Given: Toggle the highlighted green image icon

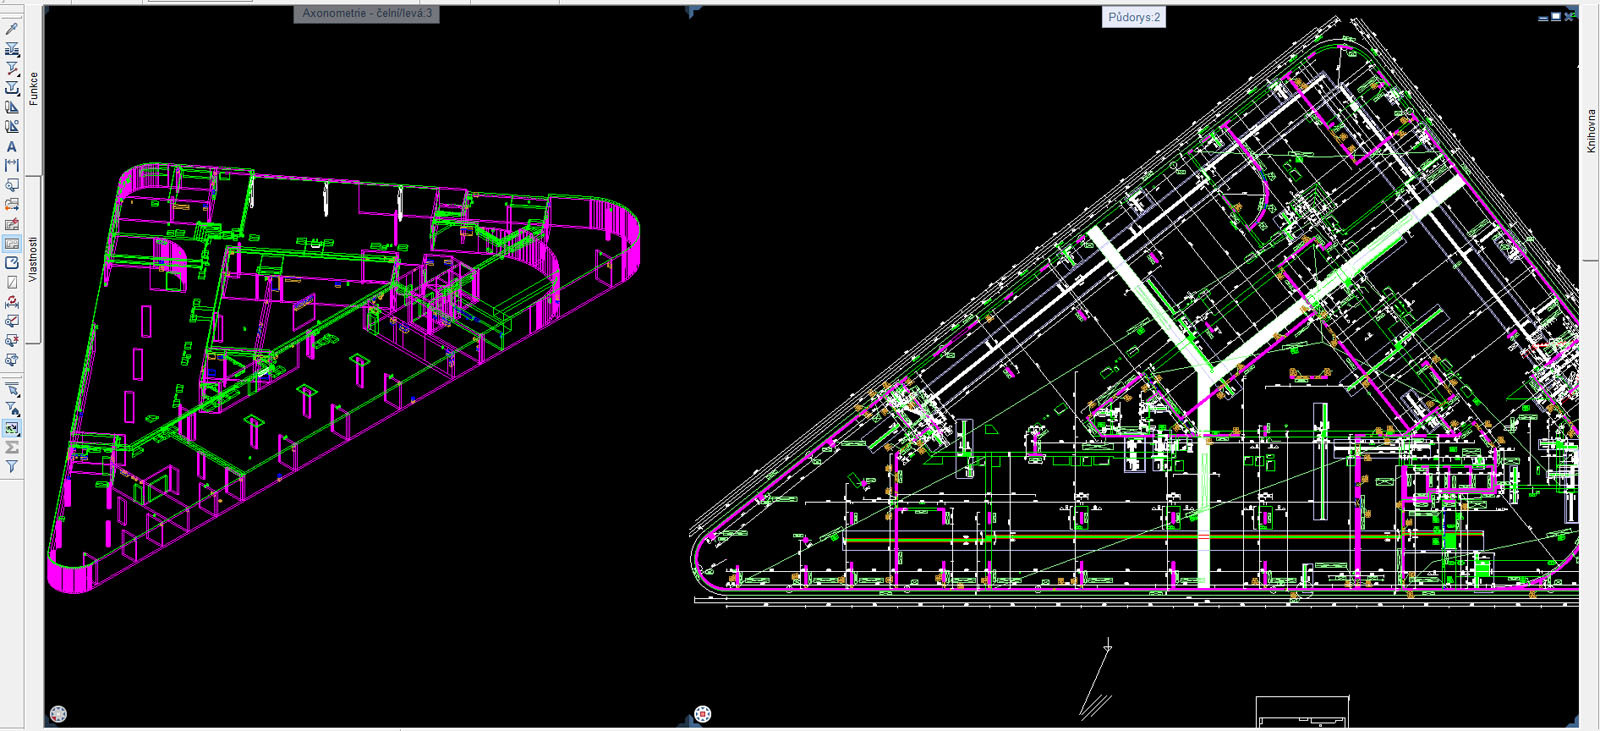Looking at the screenshot, I should 12,428.
